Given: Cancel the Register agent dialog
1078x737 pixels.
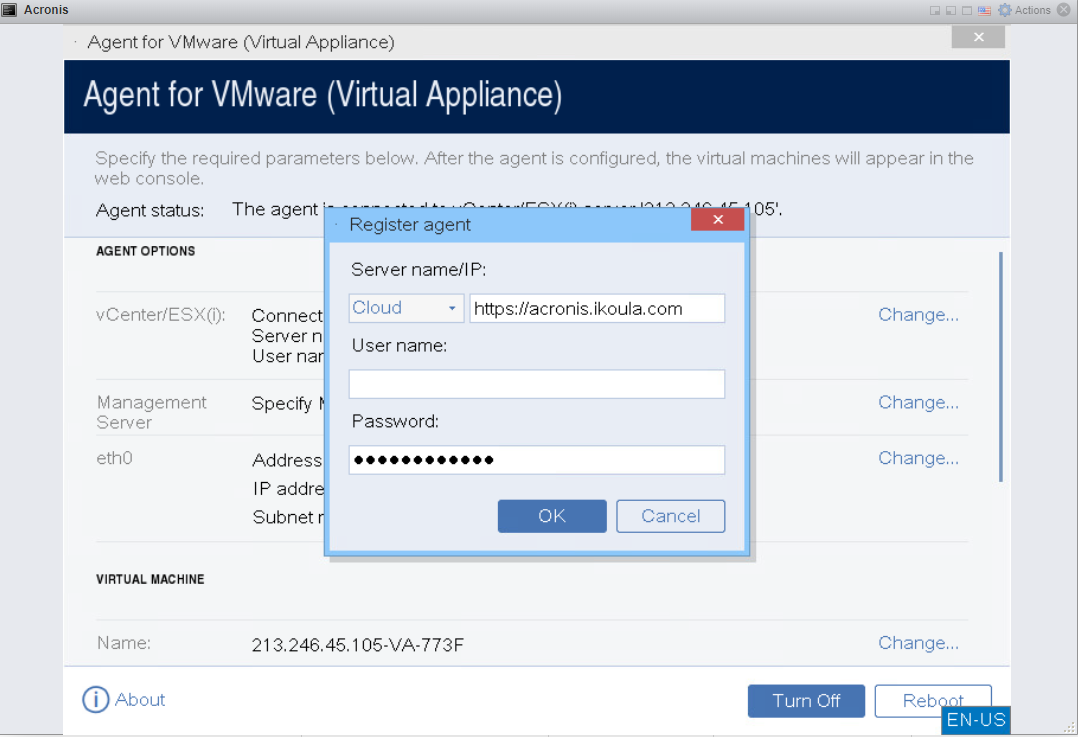Looking at the screenshot, I should click(x=670, y=516).
